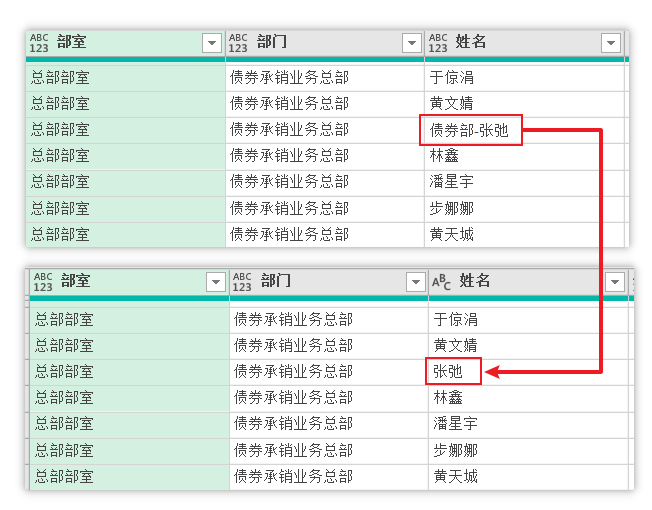This screenshot has height=510, width=652.
Task: Open filter dropdown of 姓名 in upper table
Action: click(x=611, y=43)
